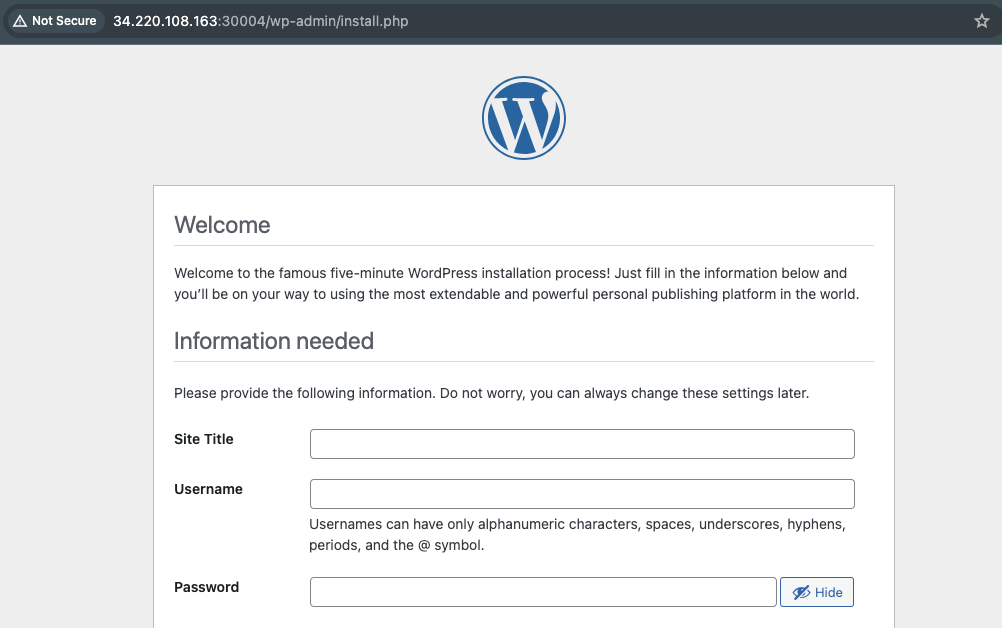The width and height of the screenshot is (1002, 628).
Task: Click the bookmark star in the browser toolbar
Action: tap(981, 20)
